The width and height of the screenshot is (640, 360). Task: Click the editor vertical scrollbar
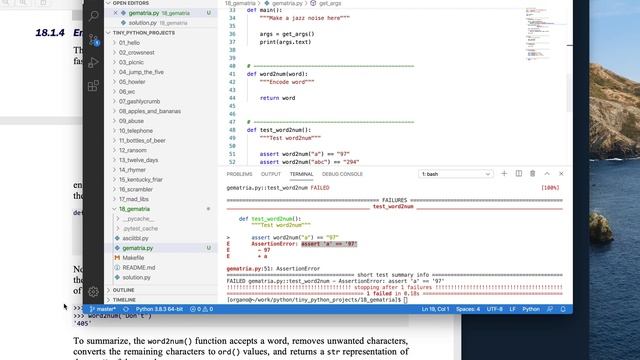(570, 93)
